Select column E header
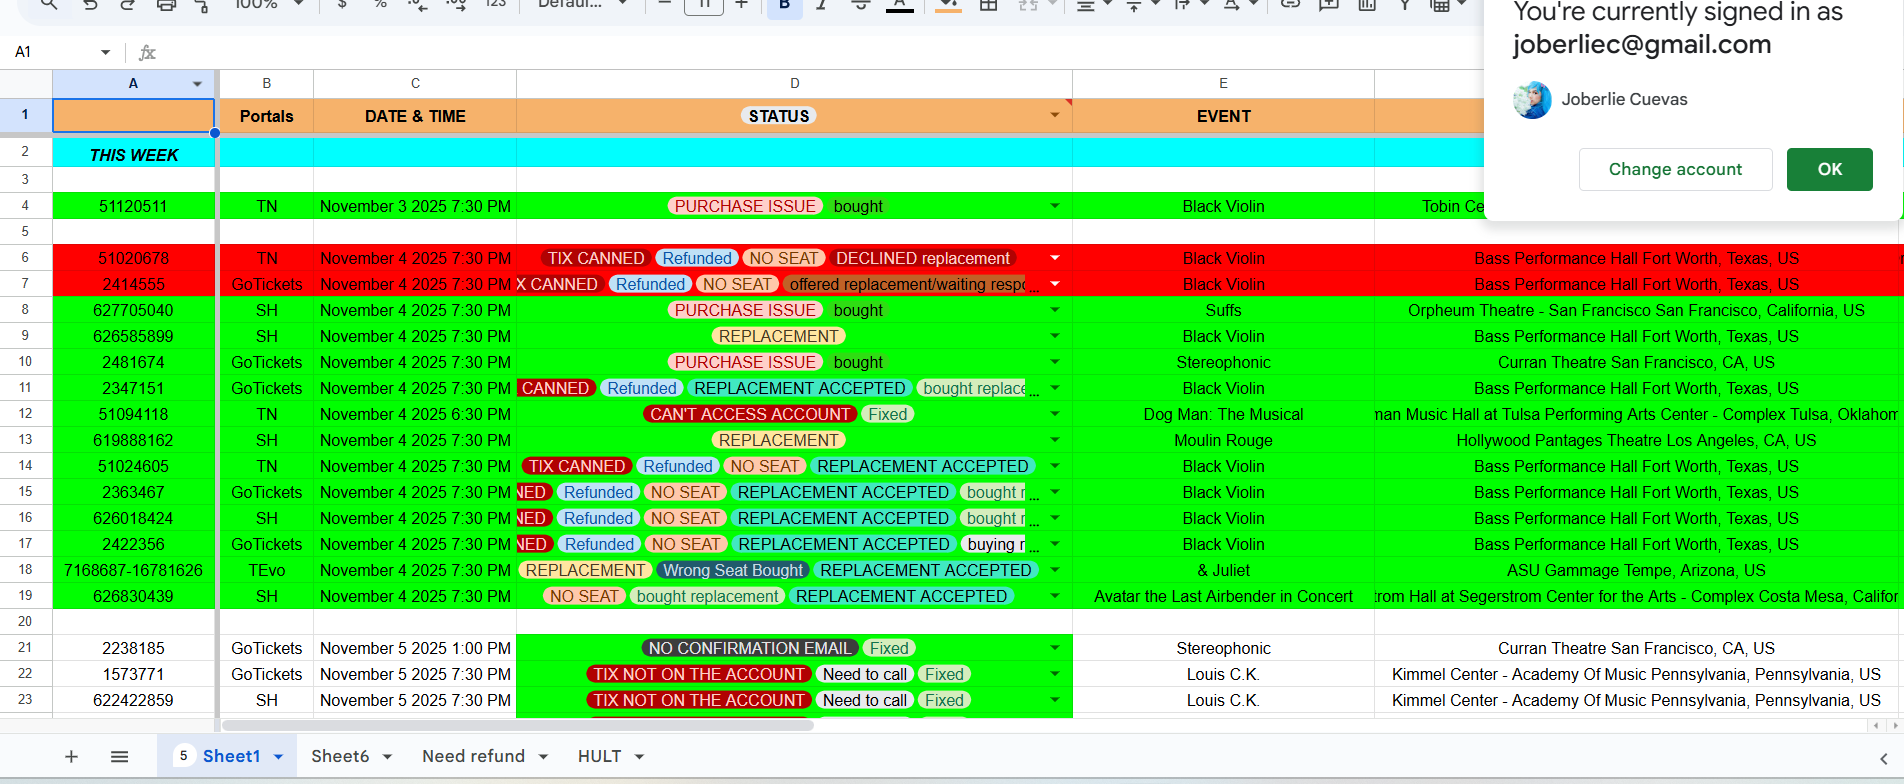 pyautogui.click(x=1223, y=84)
